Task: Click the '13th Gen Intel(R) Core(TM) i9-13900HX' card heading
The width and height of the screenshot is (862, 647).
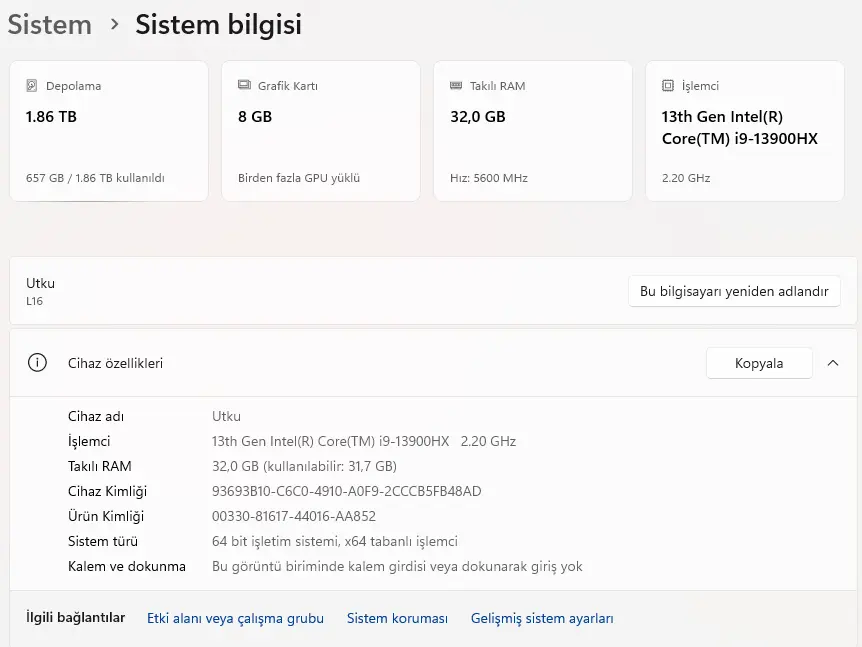Action: tap(739, 128)
